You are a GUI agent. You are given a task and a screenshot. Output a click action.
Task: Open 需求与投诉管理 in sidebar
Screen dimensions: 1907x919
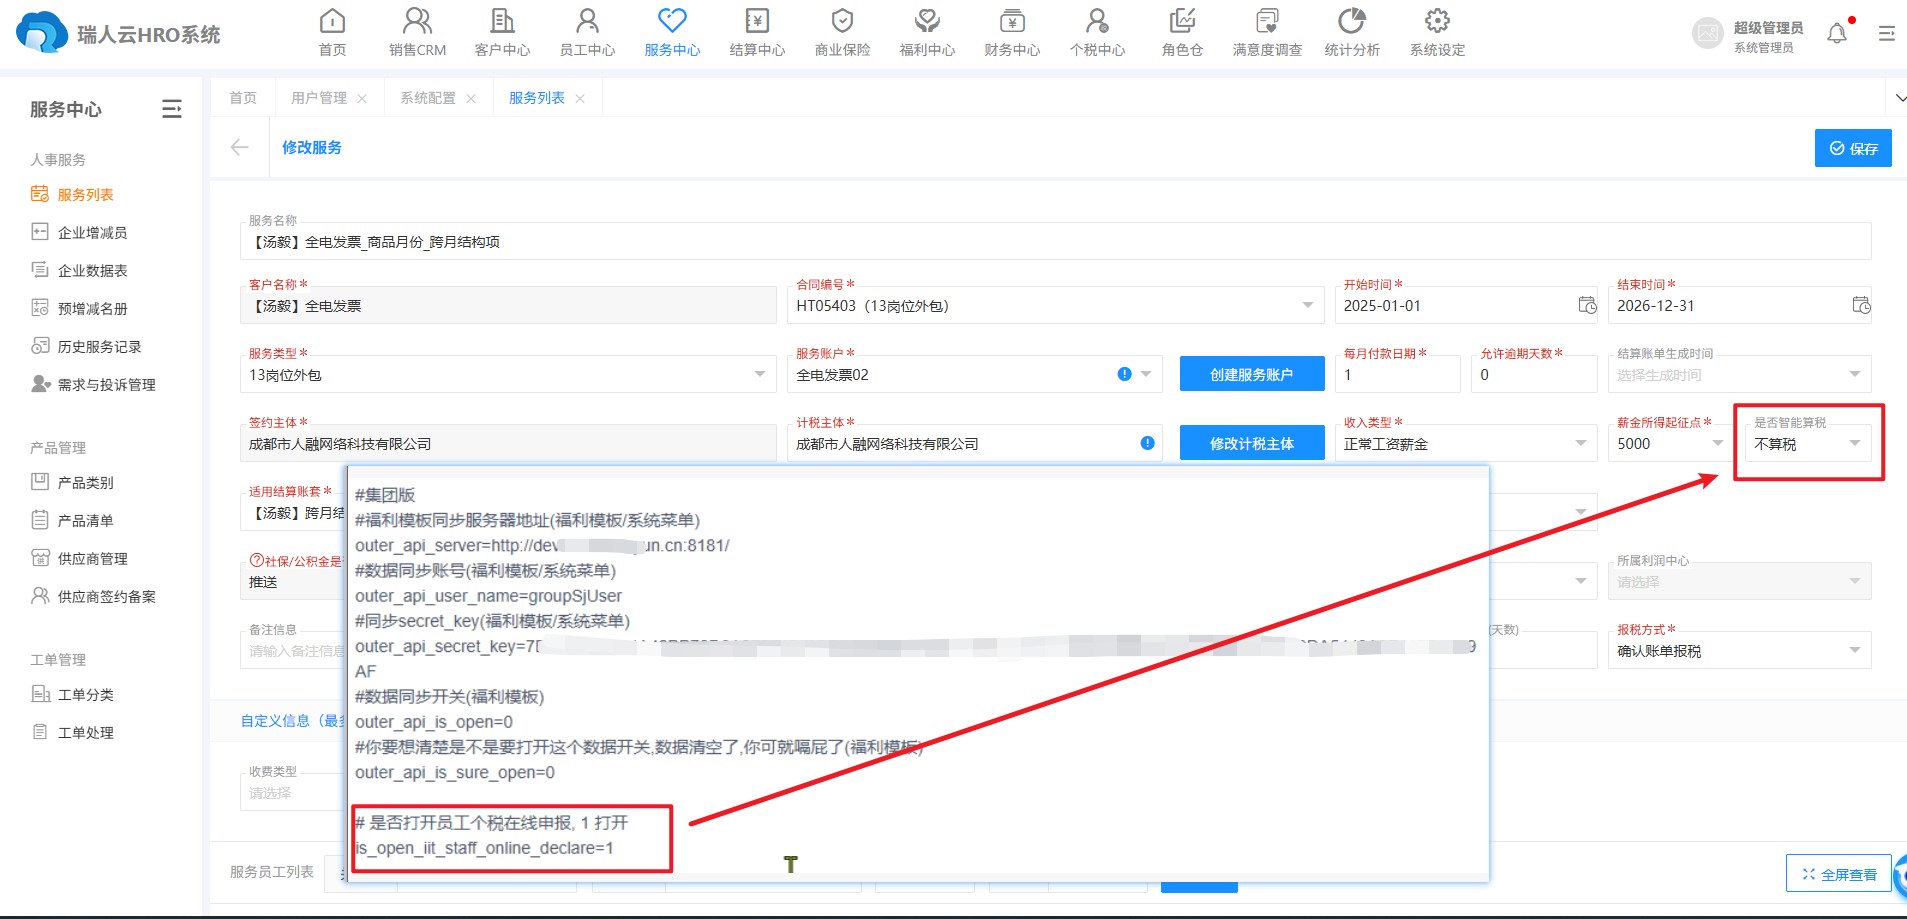click(106, 384)
